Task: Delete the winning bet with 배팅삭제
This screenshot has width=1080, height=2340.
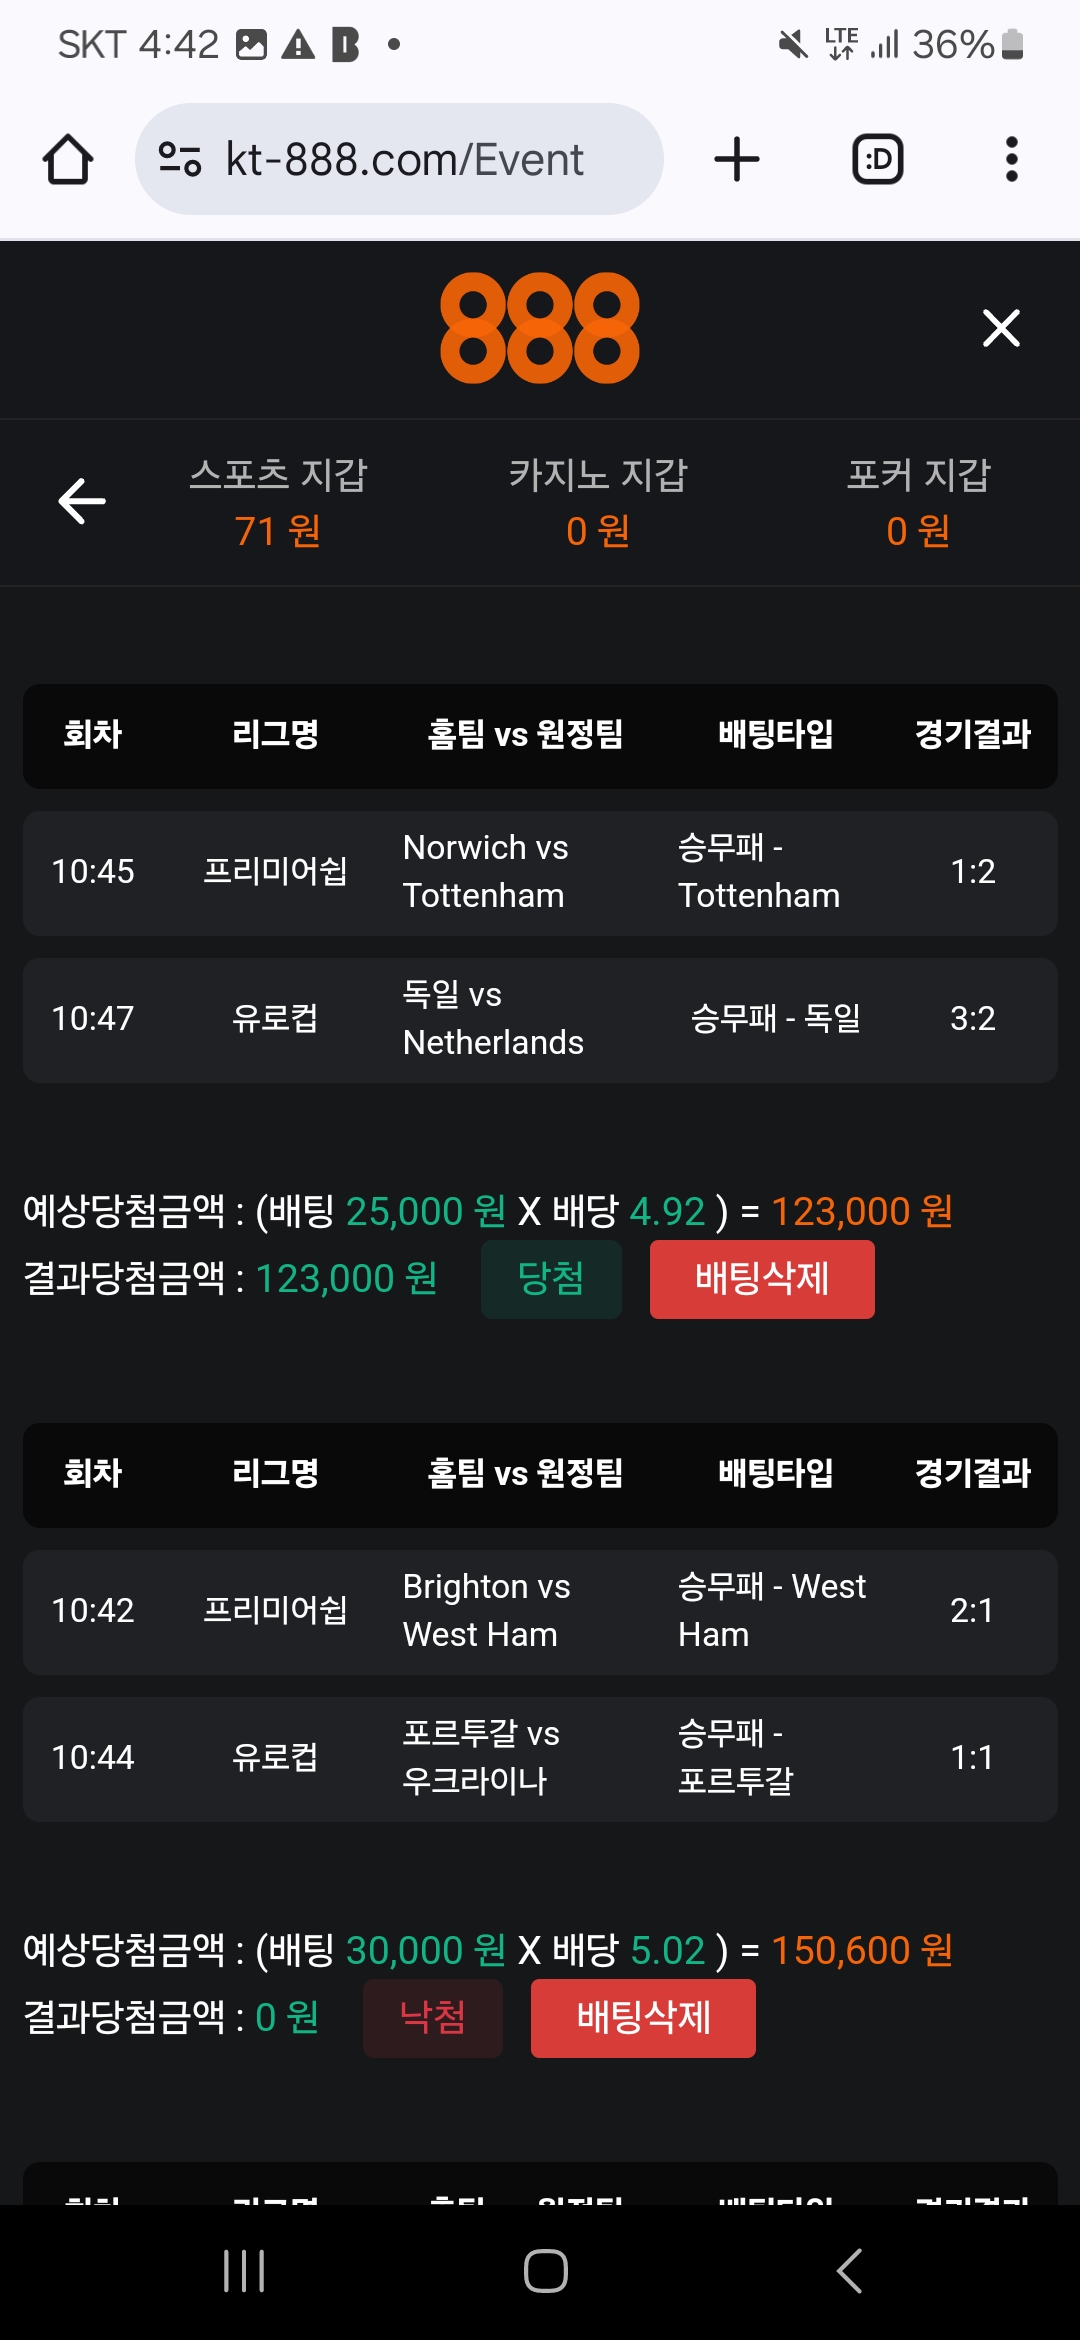Action: pos(762,1279)
